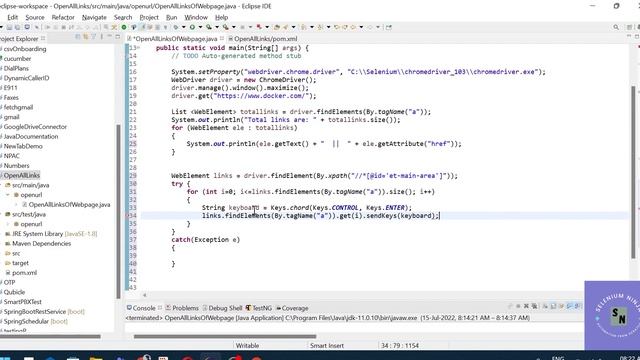The width and height of the screenshot is (640, 360).
Task: Click the Save icon in the main toolbar
Action: click(x=9, y=27)
